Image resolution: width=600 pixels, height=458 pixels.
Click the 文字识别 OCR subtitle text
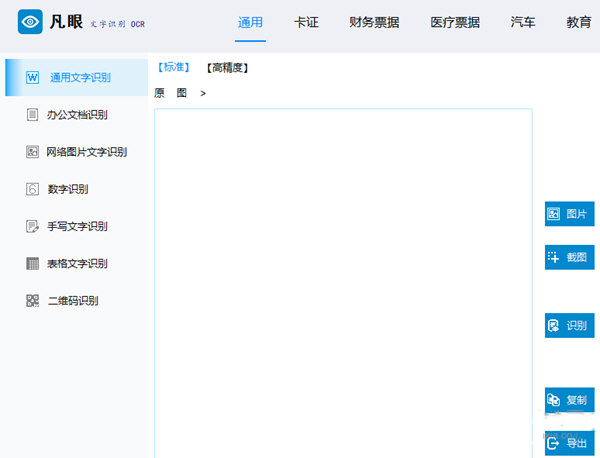pyautogui.click(x=117, y=24)
